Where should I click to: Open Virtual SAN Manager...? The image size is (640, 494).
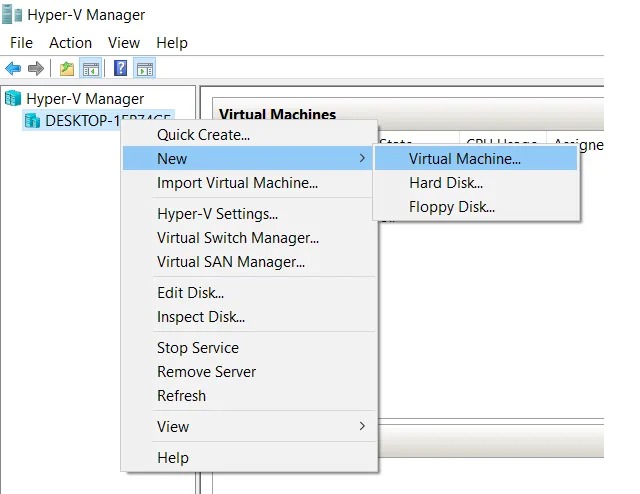tap(247, 262)
